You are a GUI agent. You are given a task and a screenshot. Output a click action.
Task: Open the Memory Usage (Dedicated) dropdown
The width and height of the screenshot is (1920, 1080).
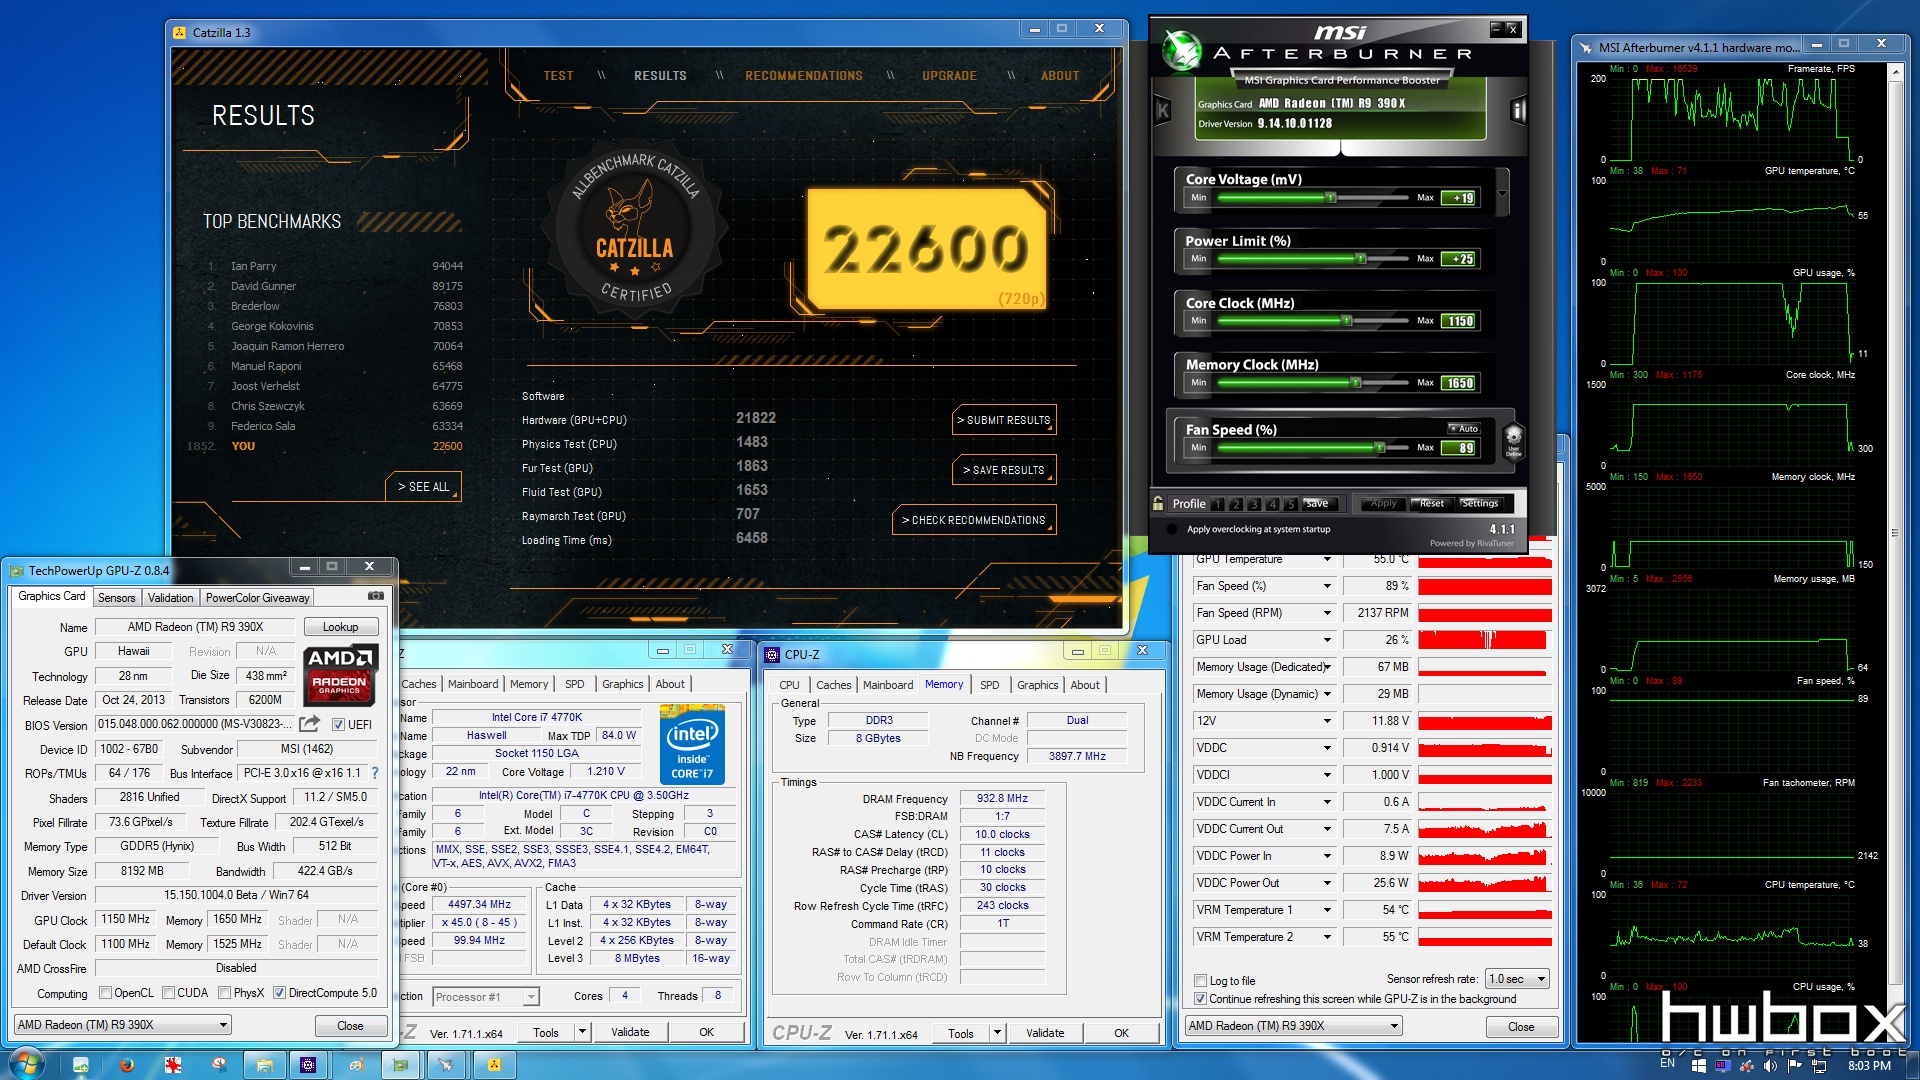click(x=1327, y=667)
